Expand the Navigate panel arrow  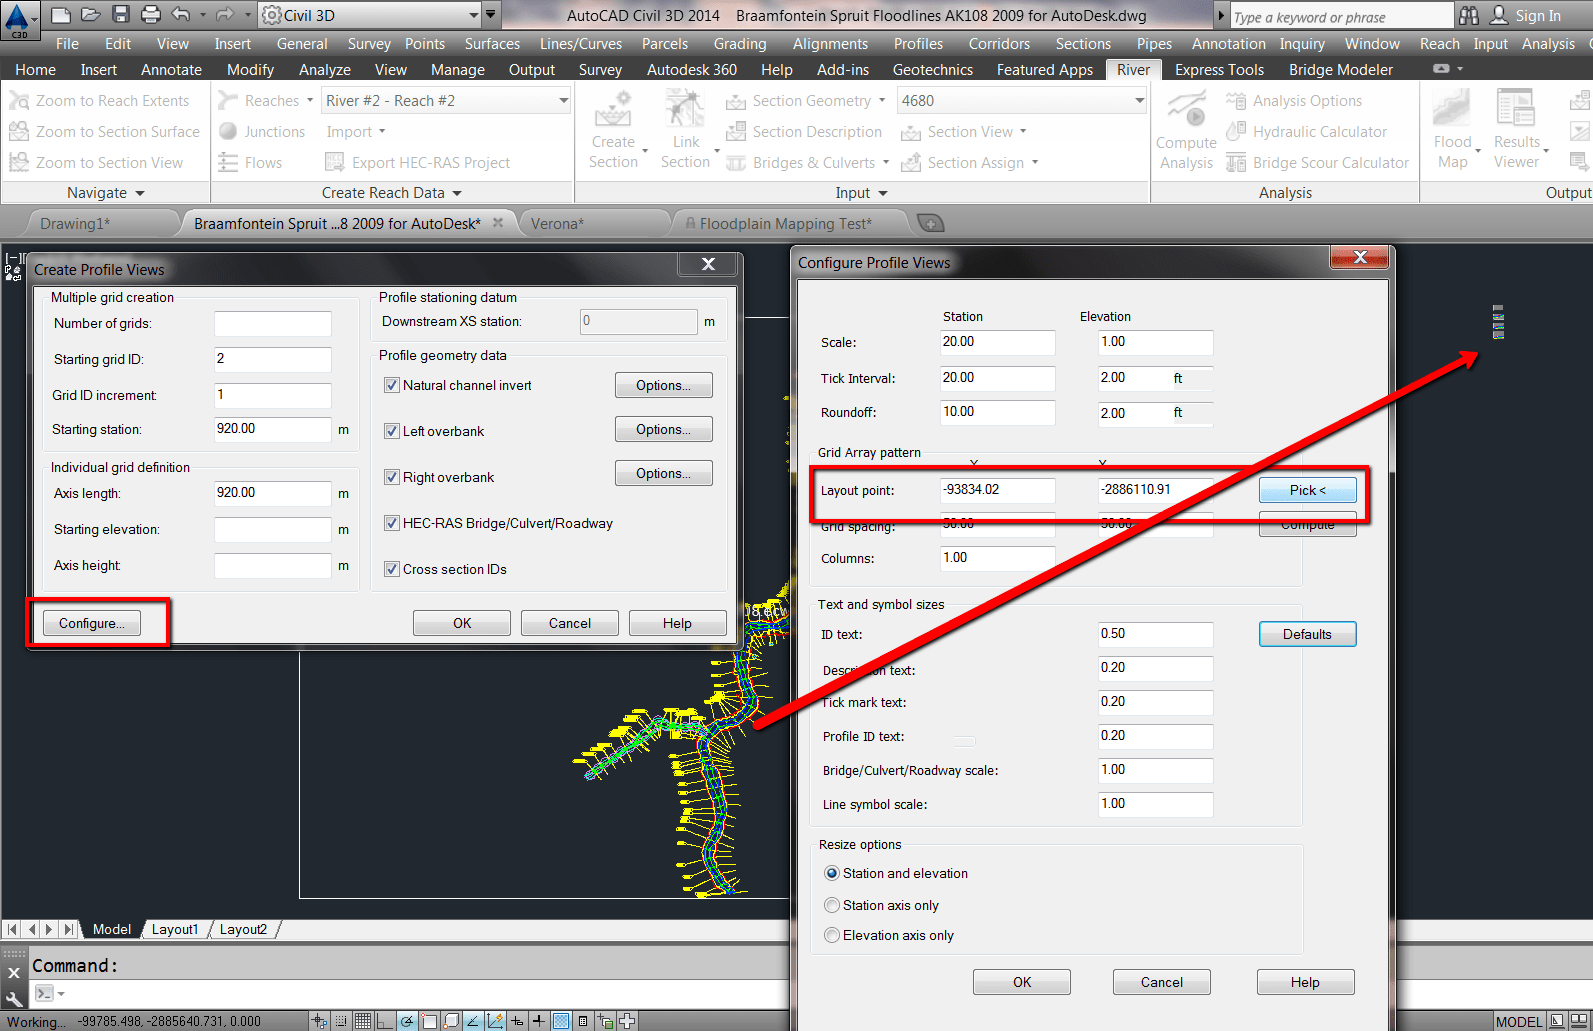pos(140,193)
